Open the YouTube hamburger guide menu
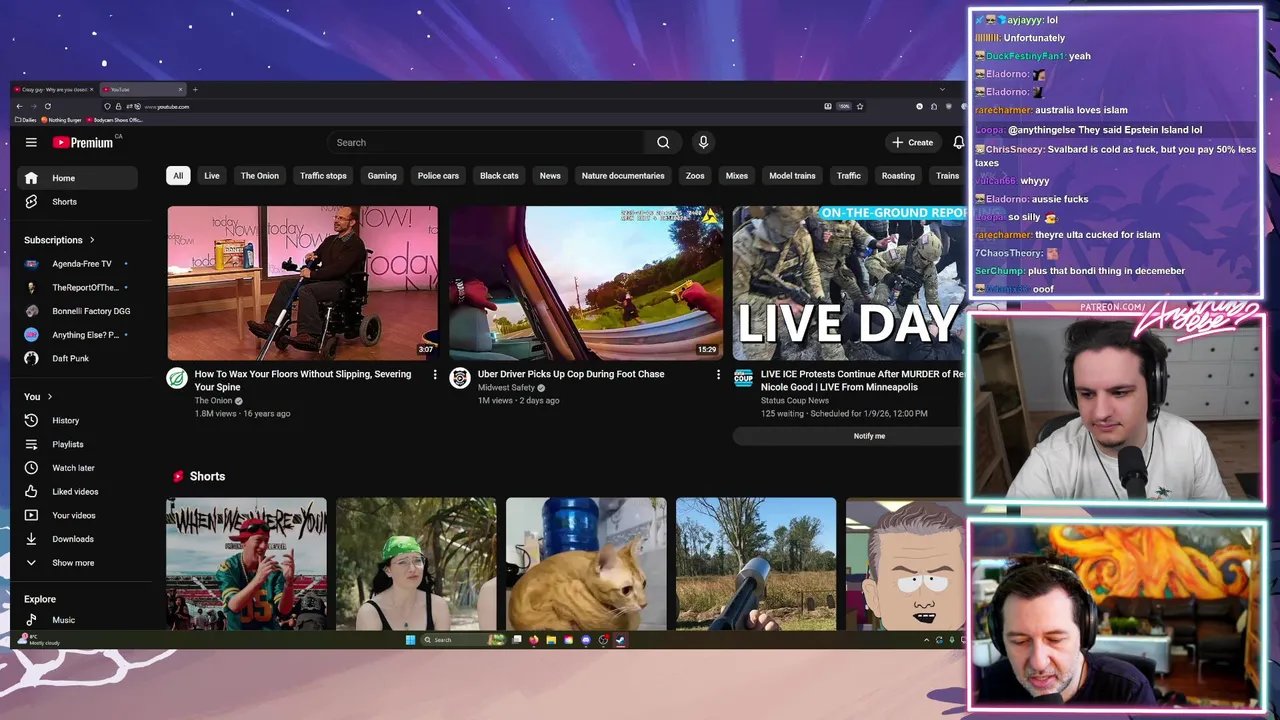Screen dimensions: 1280x720 (31, 142)
